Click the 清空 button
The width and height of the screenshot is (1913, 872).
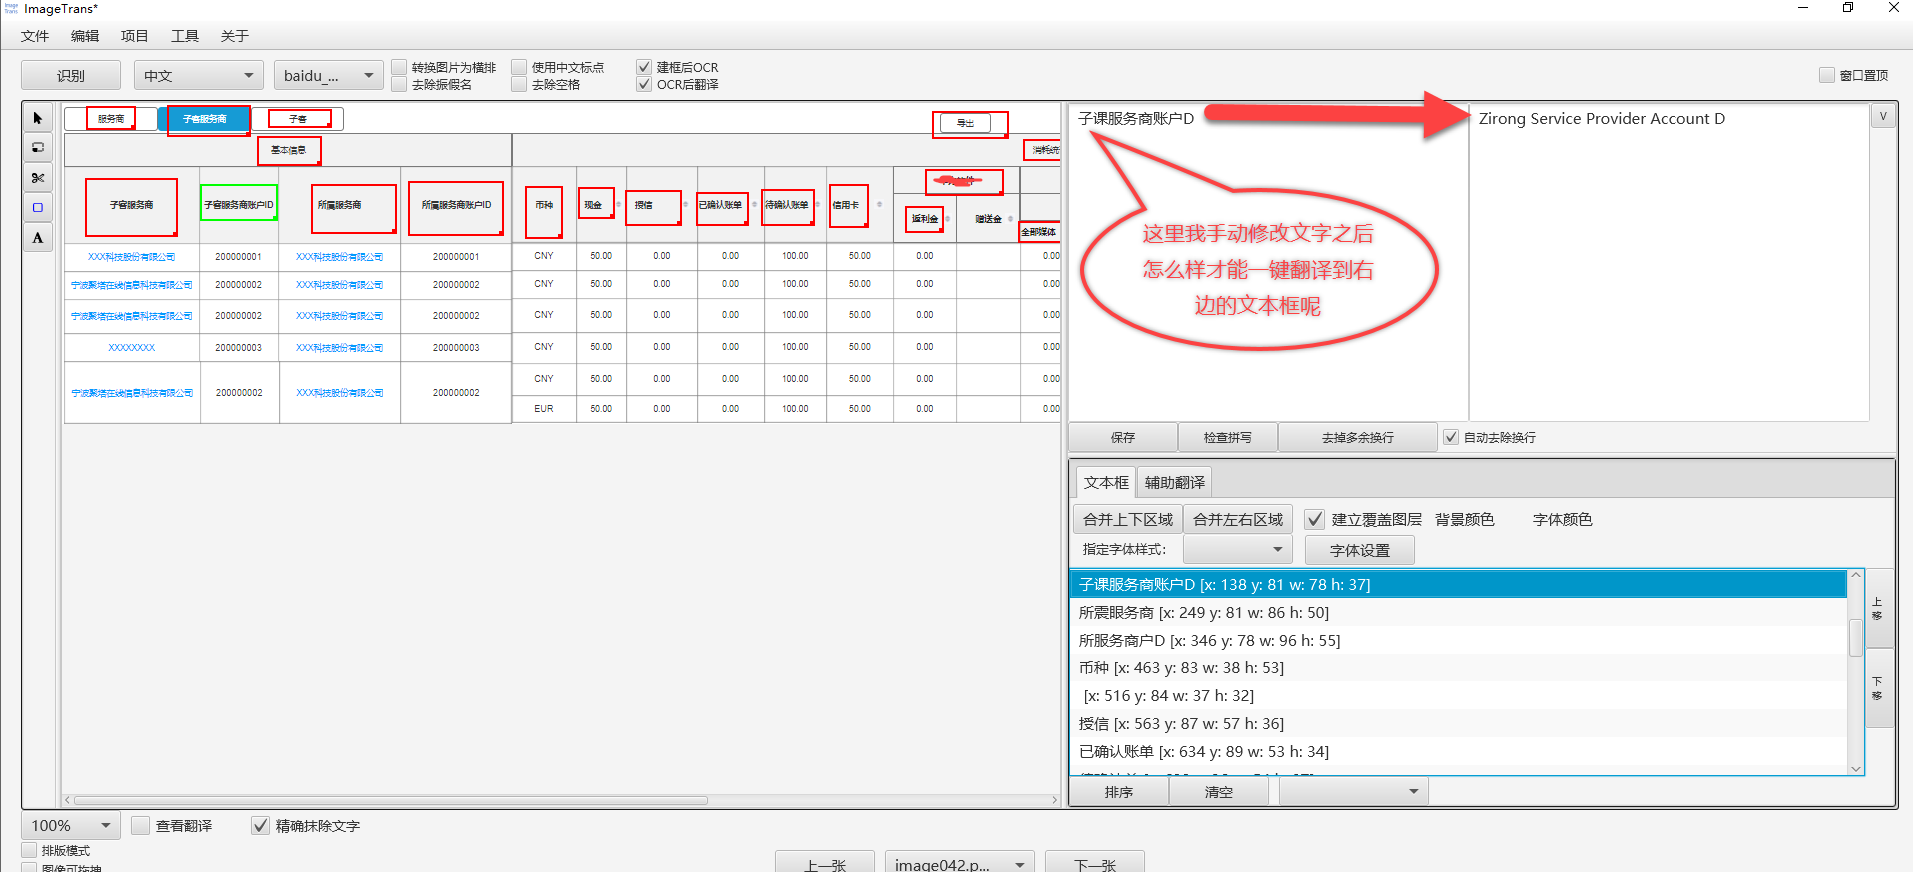coord(1219,791)
